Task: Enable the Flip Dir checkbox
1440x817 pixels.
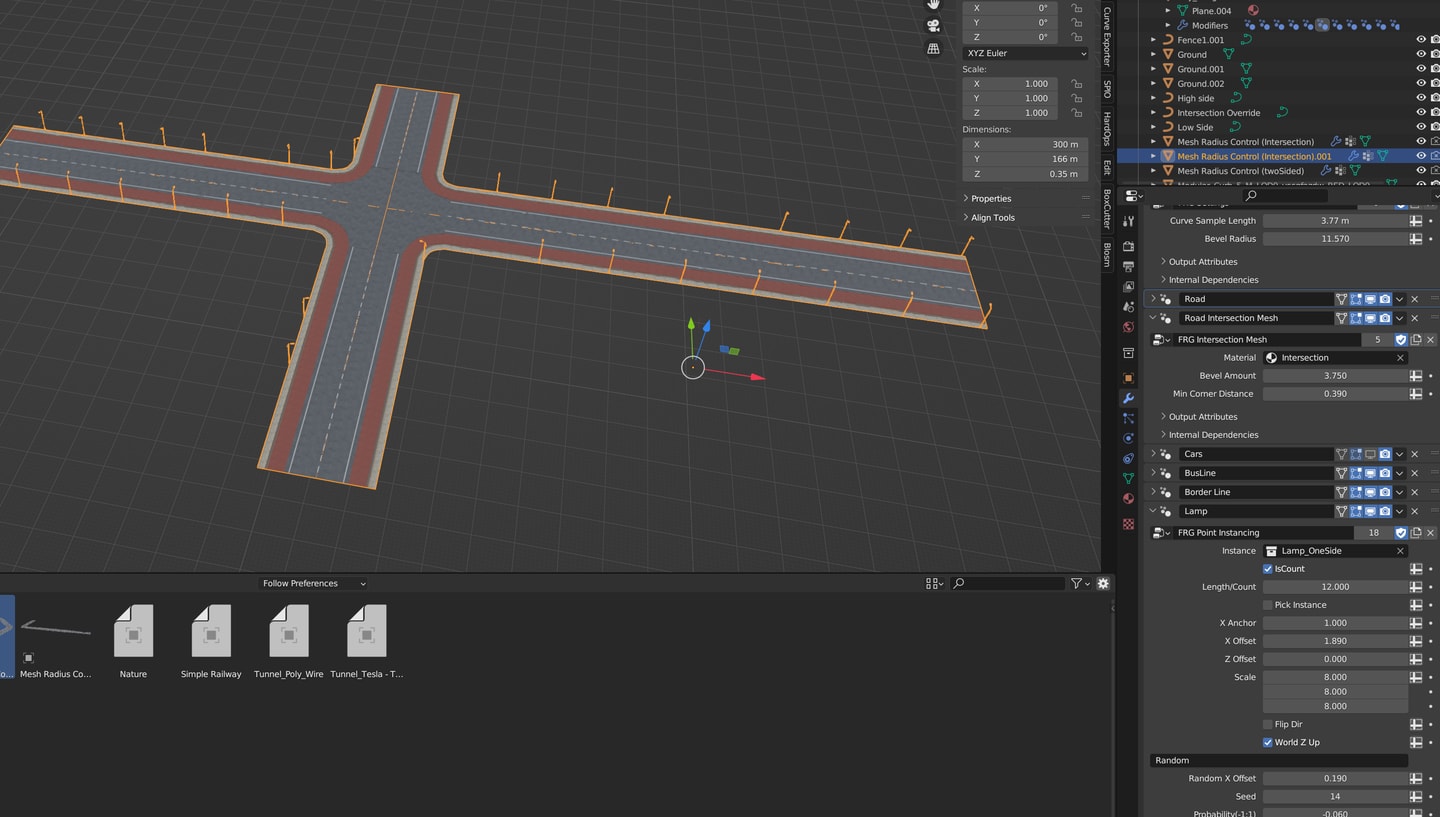Action: 1268,724
